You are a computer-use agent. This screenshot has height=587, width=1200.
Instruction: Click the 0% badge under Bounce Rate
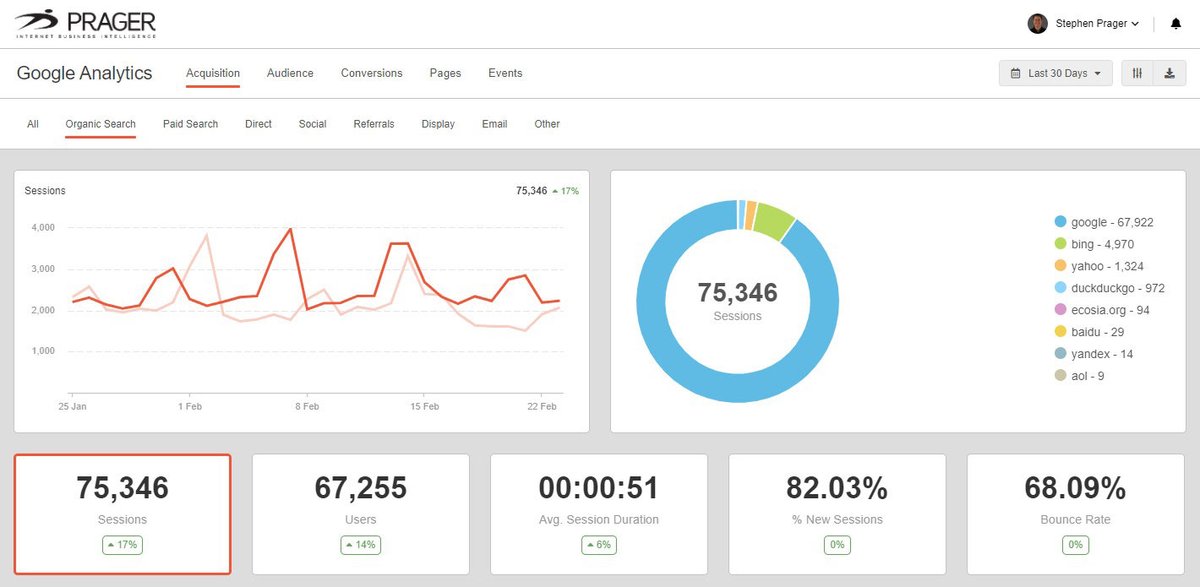tap(1075, 545)
